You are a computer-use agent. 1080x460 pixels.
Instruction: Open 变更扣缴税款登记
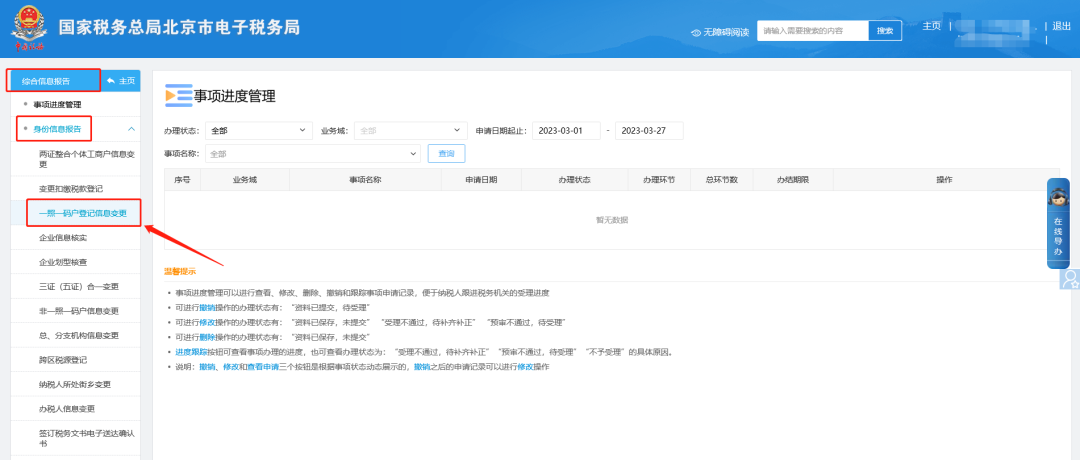pyautogui.click(x=71, y=188)
